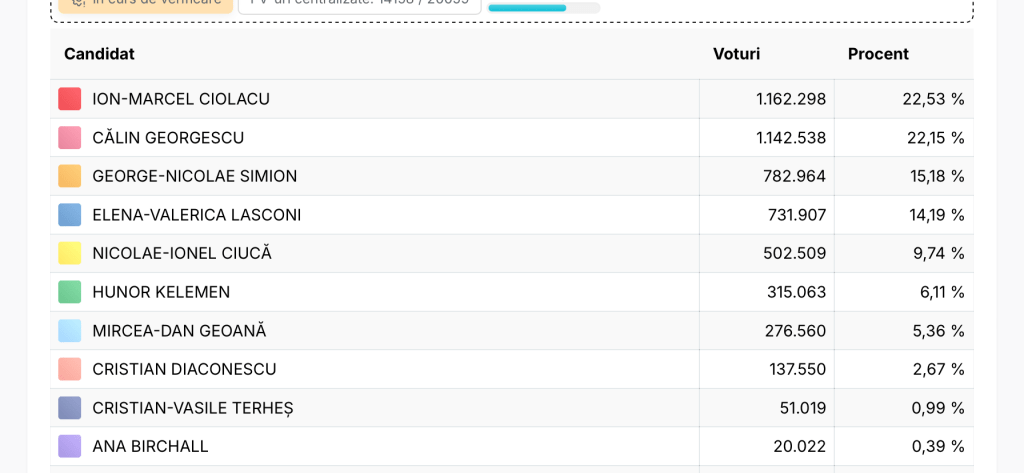Click the purple swatch beside Ana Birchall
Viewport: 1024px width, 473px height.
[x=69, y=446]
